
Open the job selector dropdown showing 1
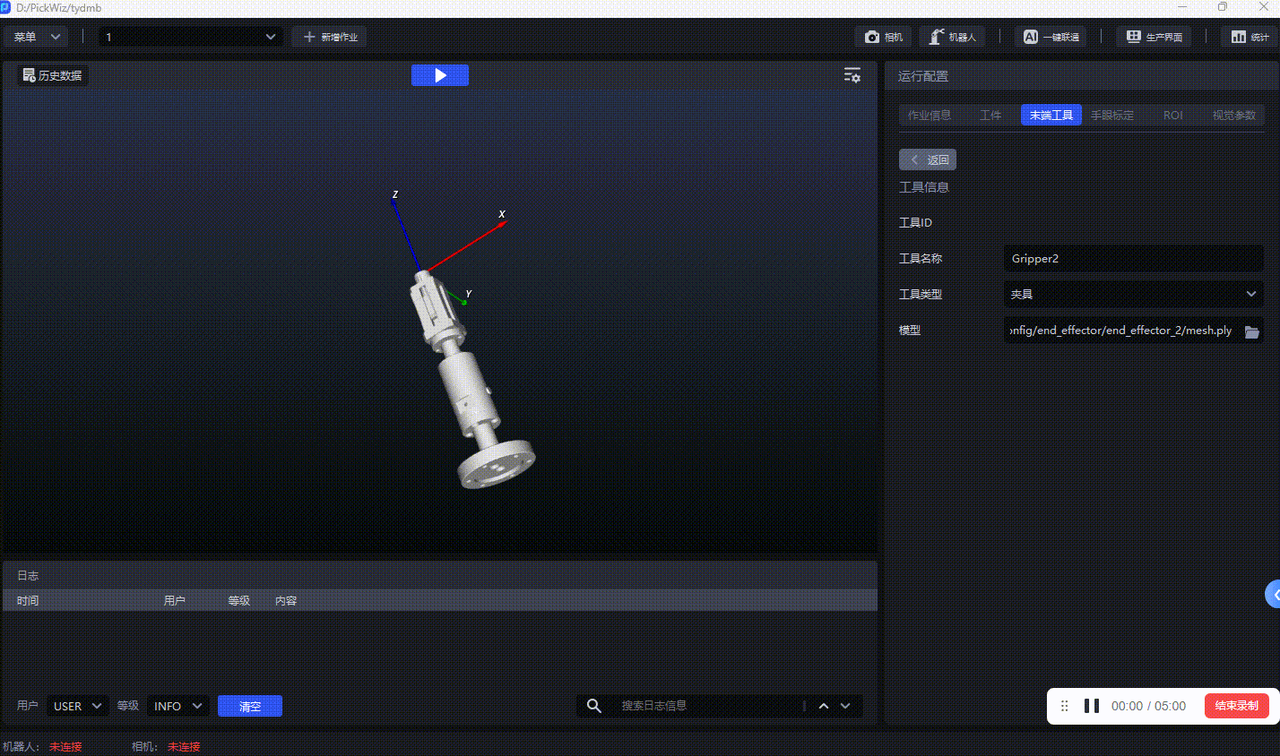point(191,37)
